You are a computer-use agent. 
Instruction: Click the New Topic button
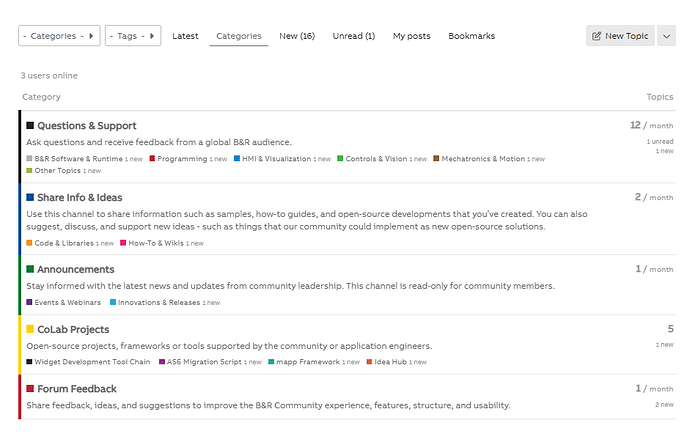click(620, 36)
